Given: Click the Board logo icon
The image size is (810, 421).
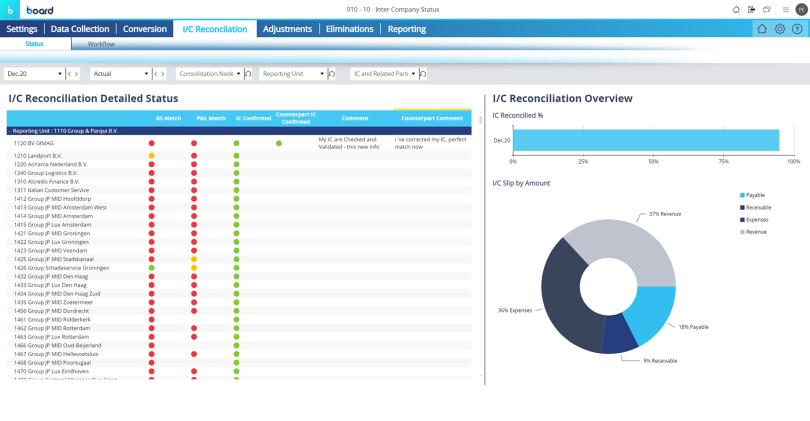Looking at the screenshot, I should 10,9.
